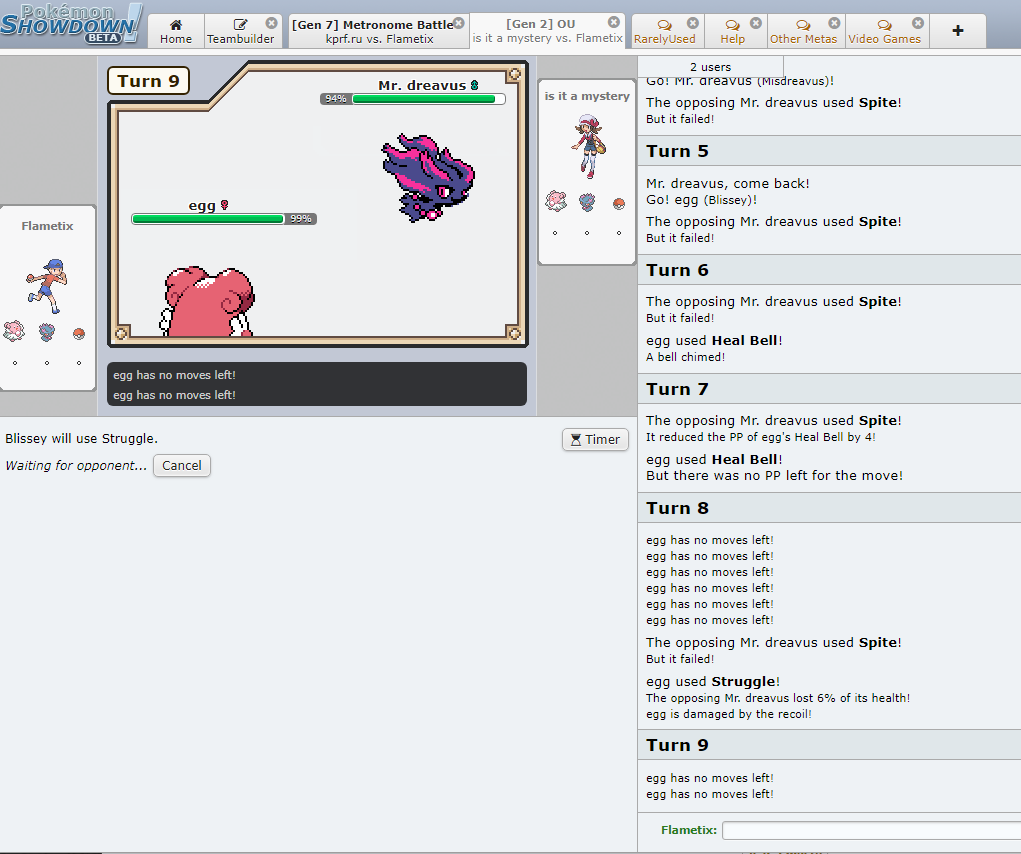1021x854 pixels.
Task: Click Flametix's Poké Ball team icon
Action: pyautogui.click(x=79, y=334)
